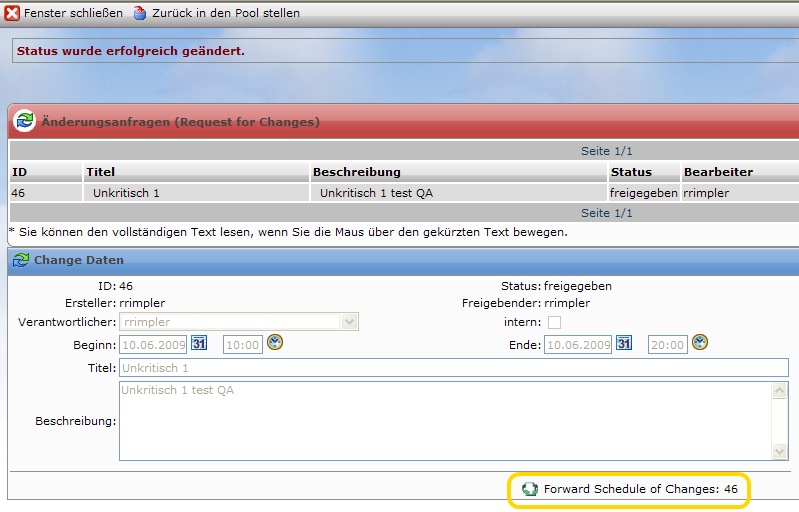Open the Beginn date calendar picker

coord(198,343)
